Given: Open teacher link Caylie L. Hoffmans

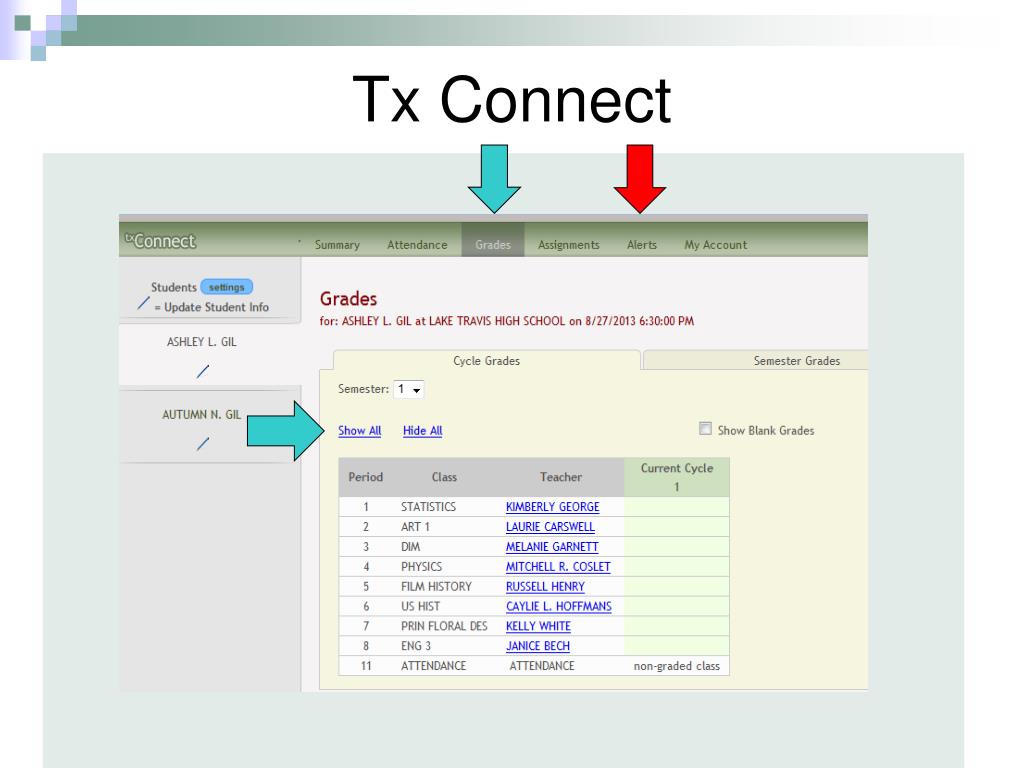Looking at the screenshot, I should click(559, 606).
